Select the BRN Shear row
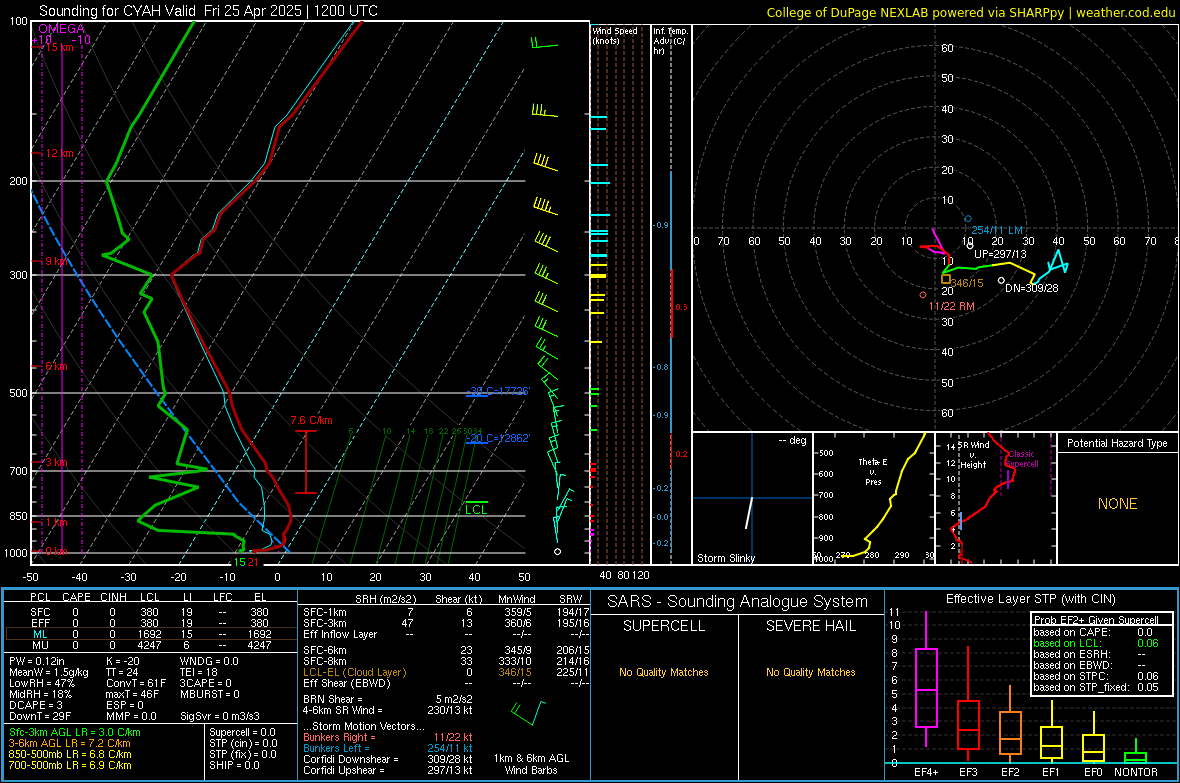 (x=388, y=699)
